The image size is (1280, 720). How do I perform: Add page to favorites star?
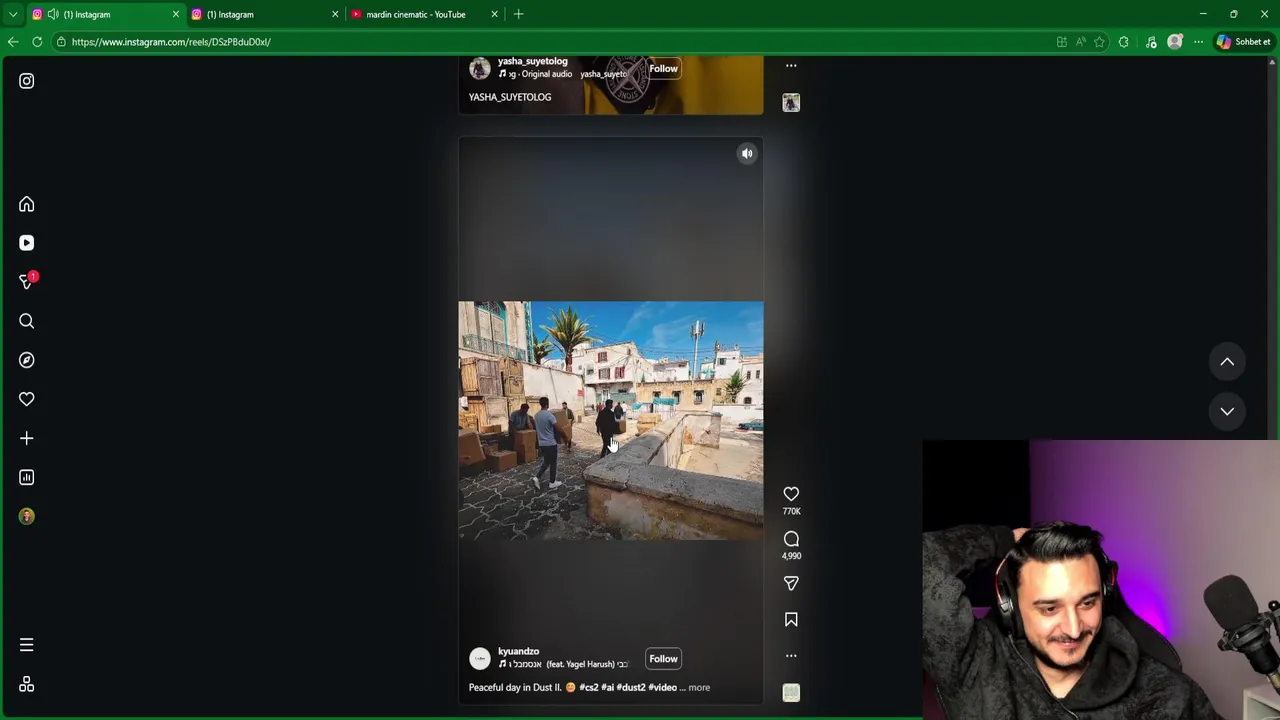pyautogui.click(x=1099, y=42)
